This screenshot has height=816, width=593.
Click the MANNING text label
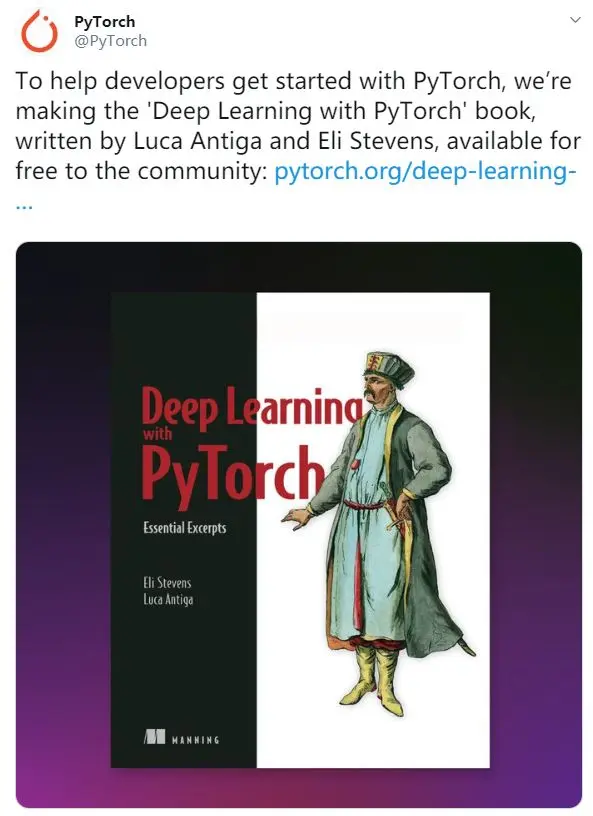195,740
